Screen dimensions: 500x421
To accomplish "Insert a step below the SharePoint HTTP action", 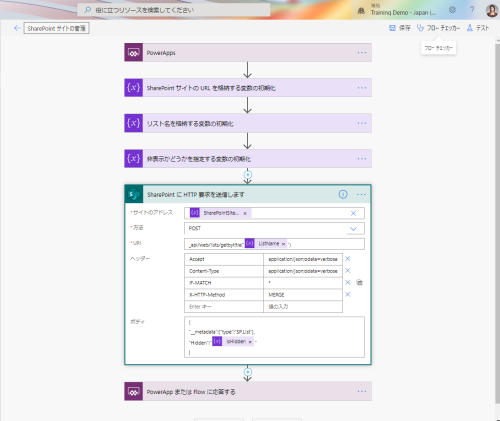I will pyautogui.click(x=248, y=372).
